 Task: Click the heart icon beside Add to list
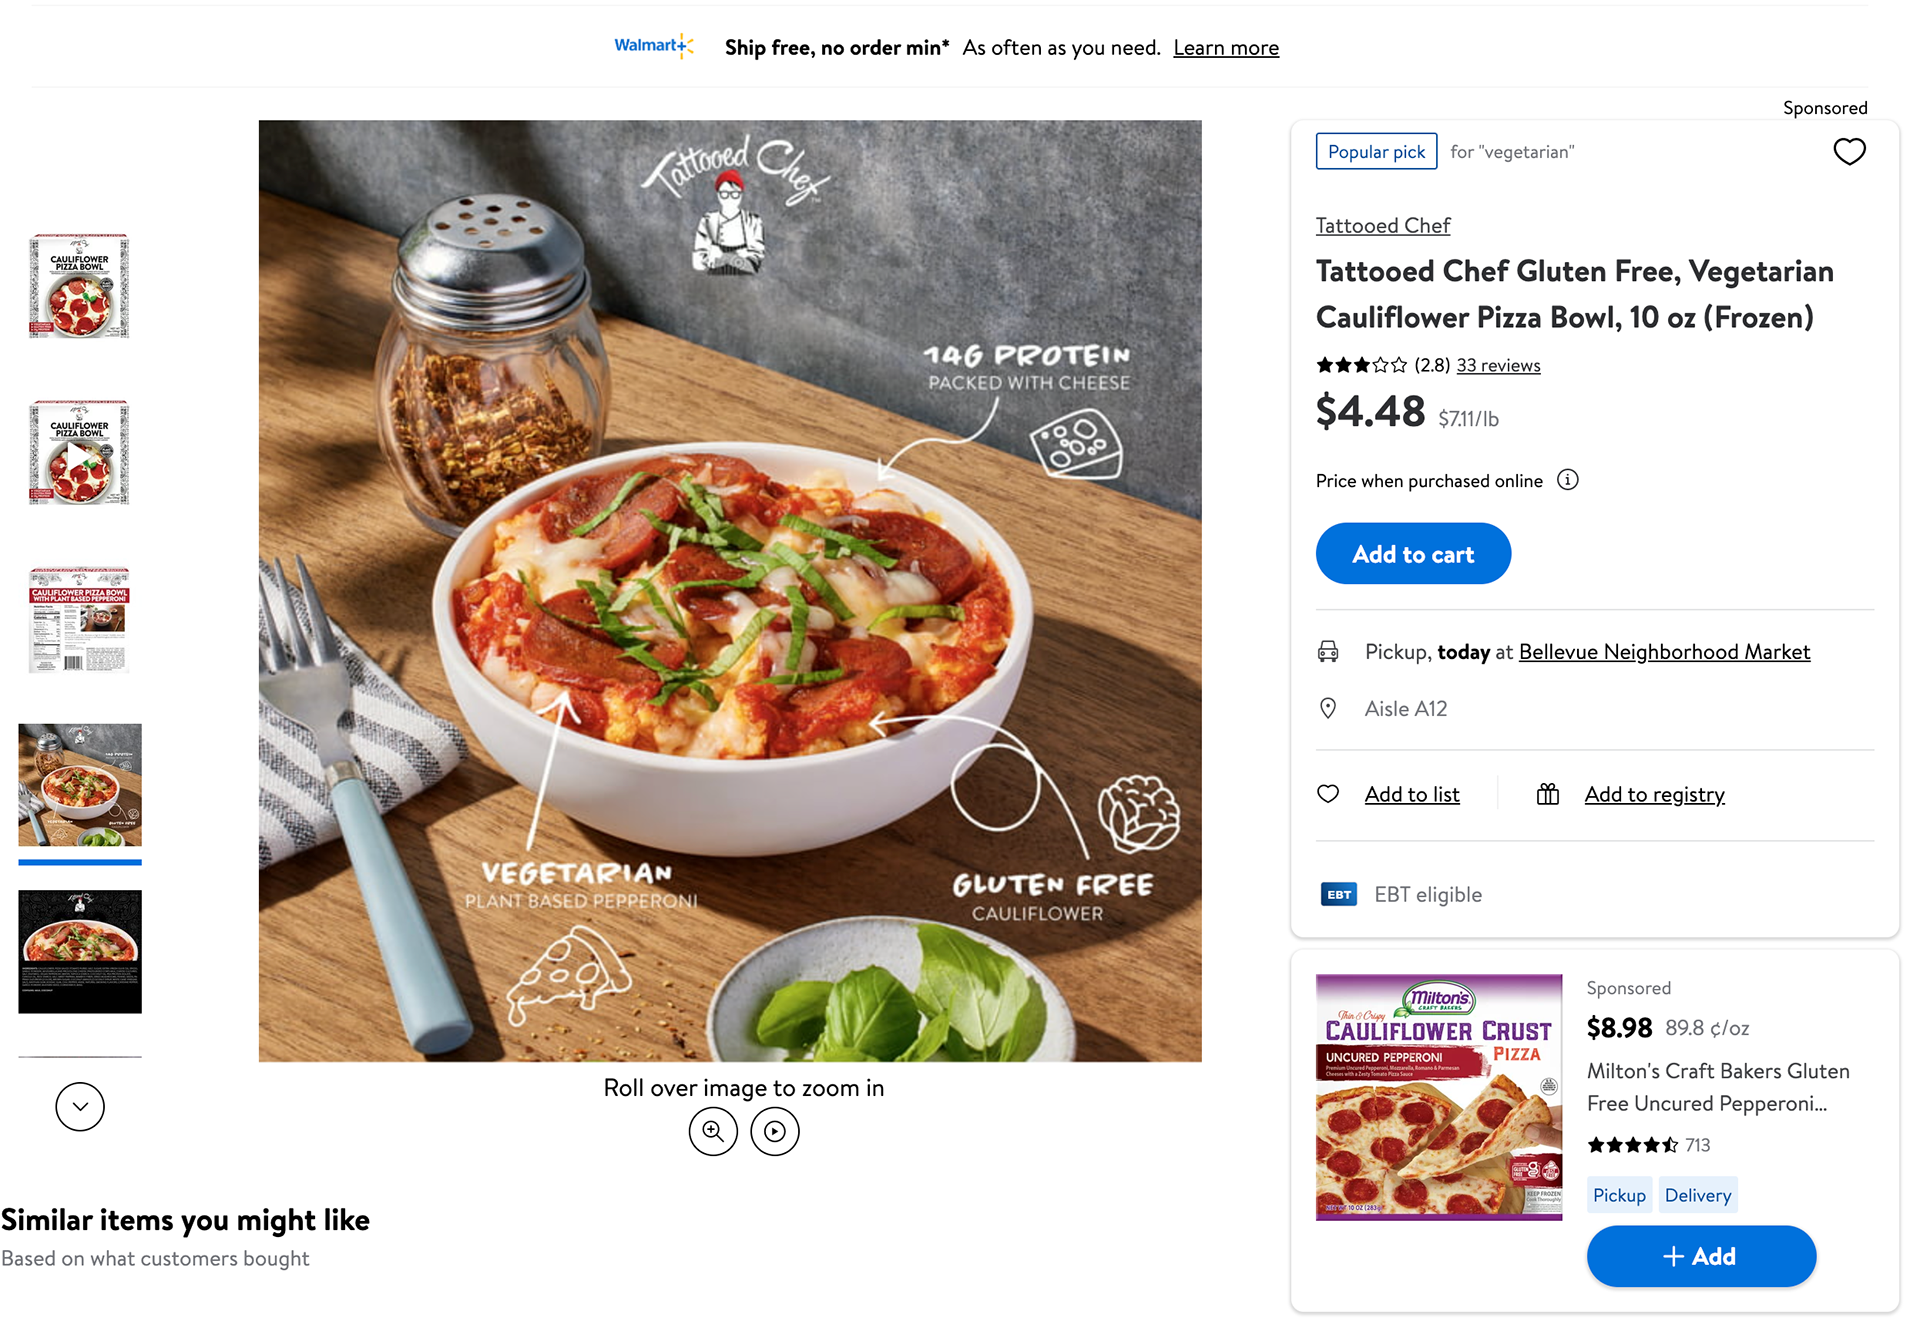point(1328,794)
